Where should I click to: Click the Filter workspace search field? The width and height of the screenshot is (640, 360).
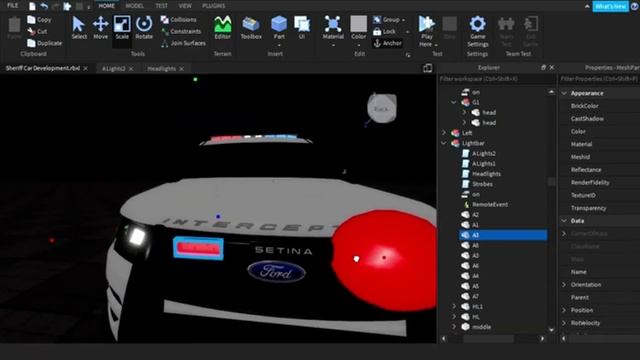[x=496, y=79]
